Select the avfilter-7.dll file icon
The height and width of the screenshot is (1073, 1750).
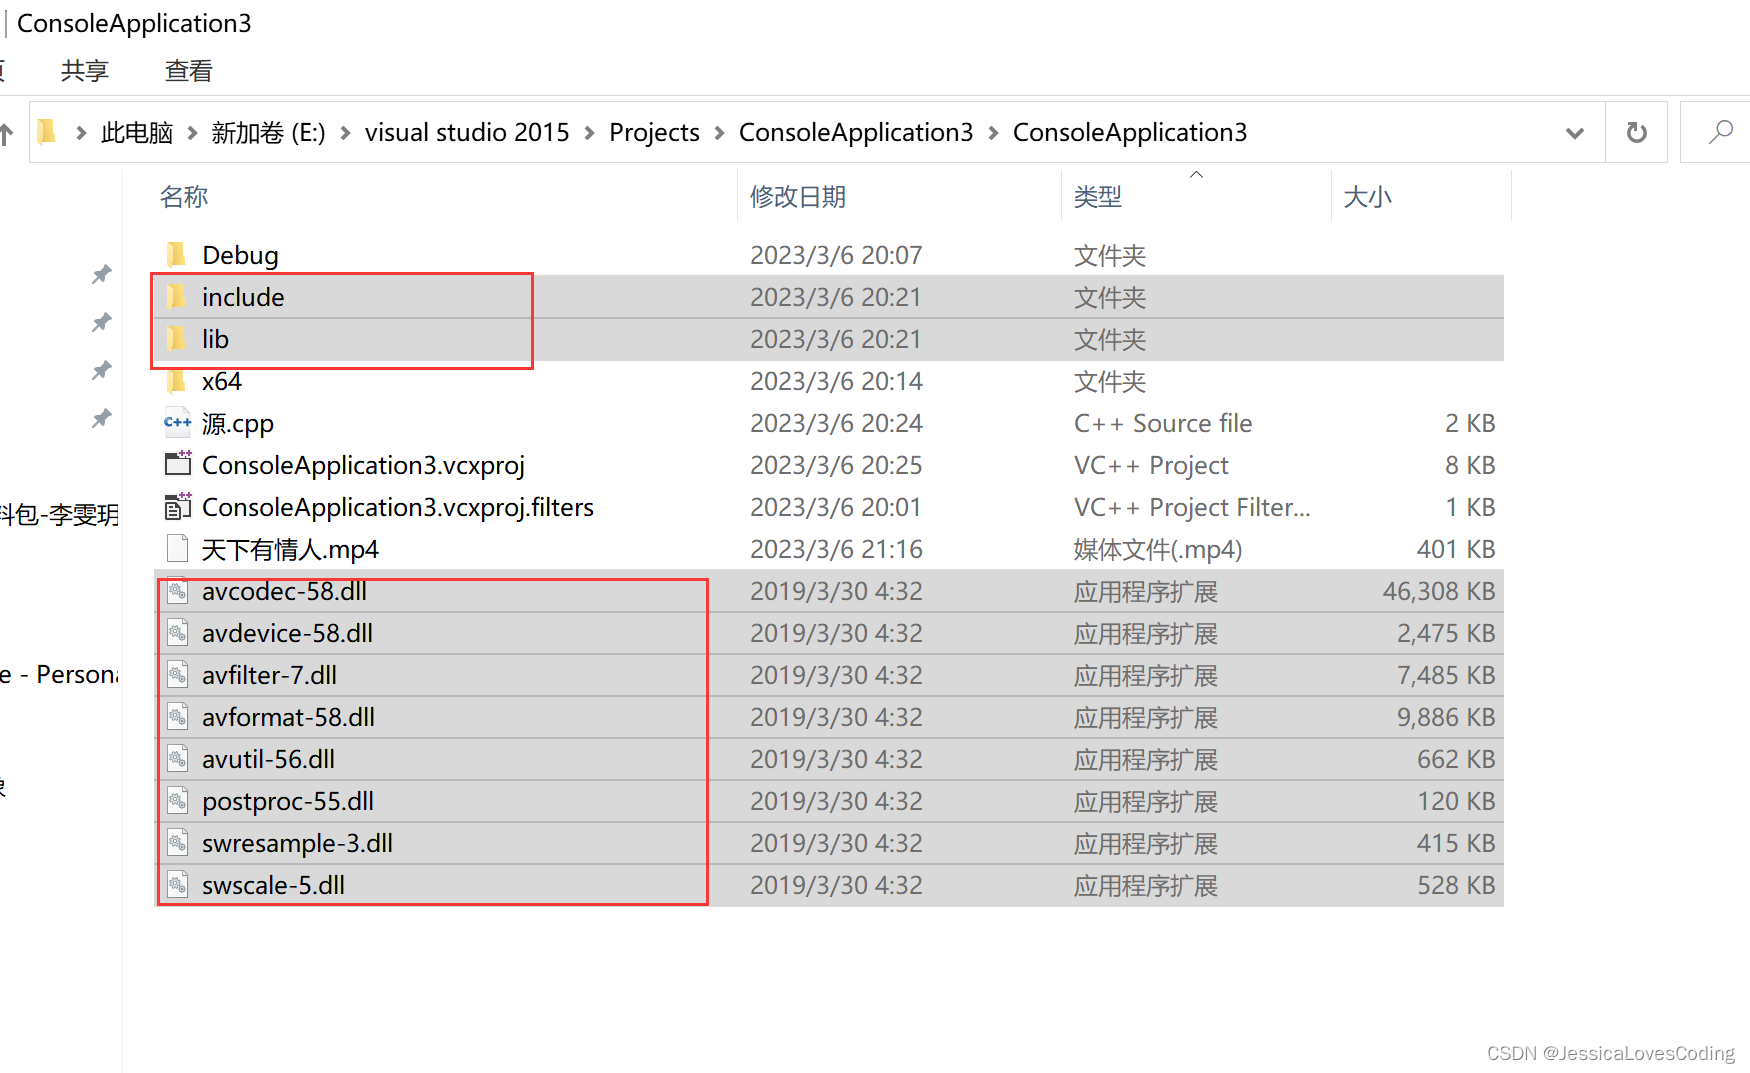click(178, 675)
